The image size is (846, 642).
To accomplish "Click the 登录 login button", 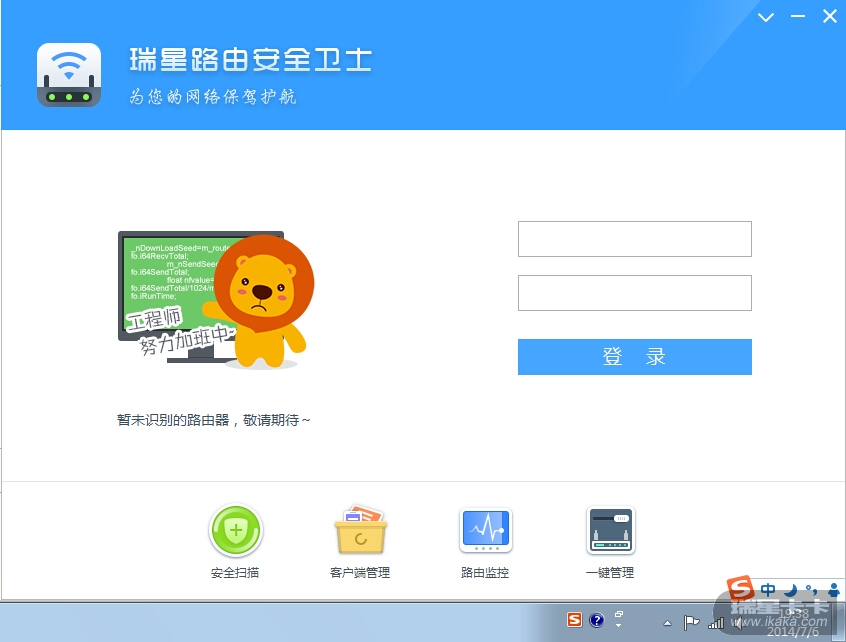I will click(x=634, y=357).
